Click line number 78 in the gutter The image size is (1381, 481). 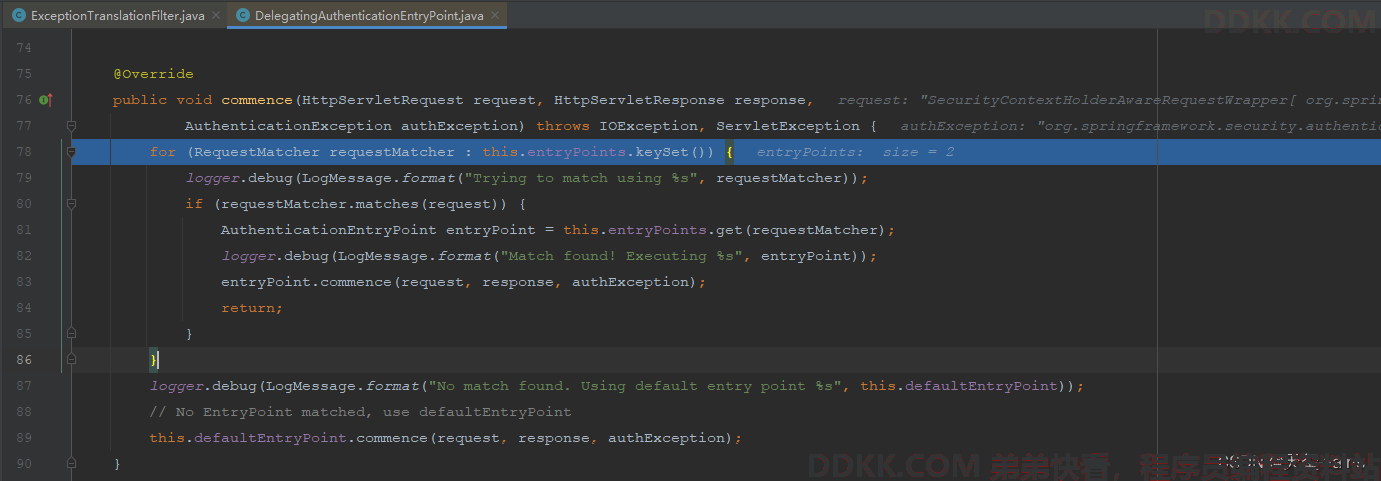pos(24,152)
